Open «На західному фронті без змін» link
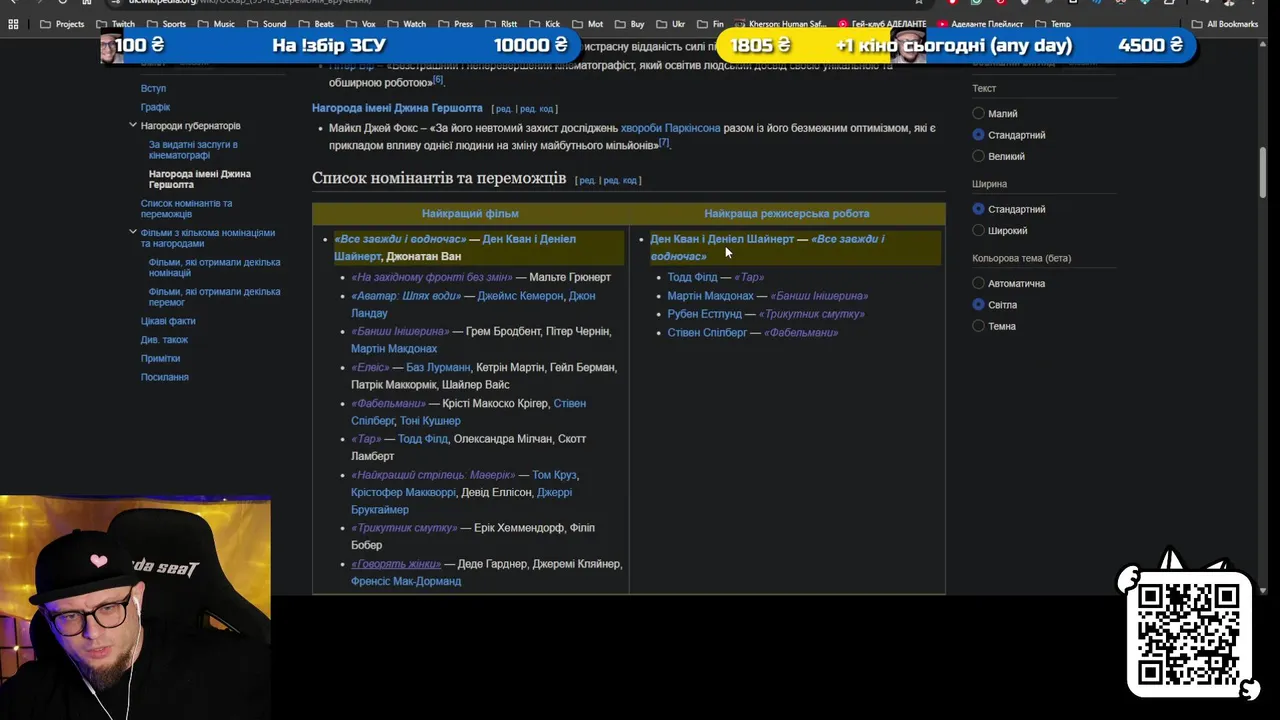1280x720 pixels. [x=431, y=278]
